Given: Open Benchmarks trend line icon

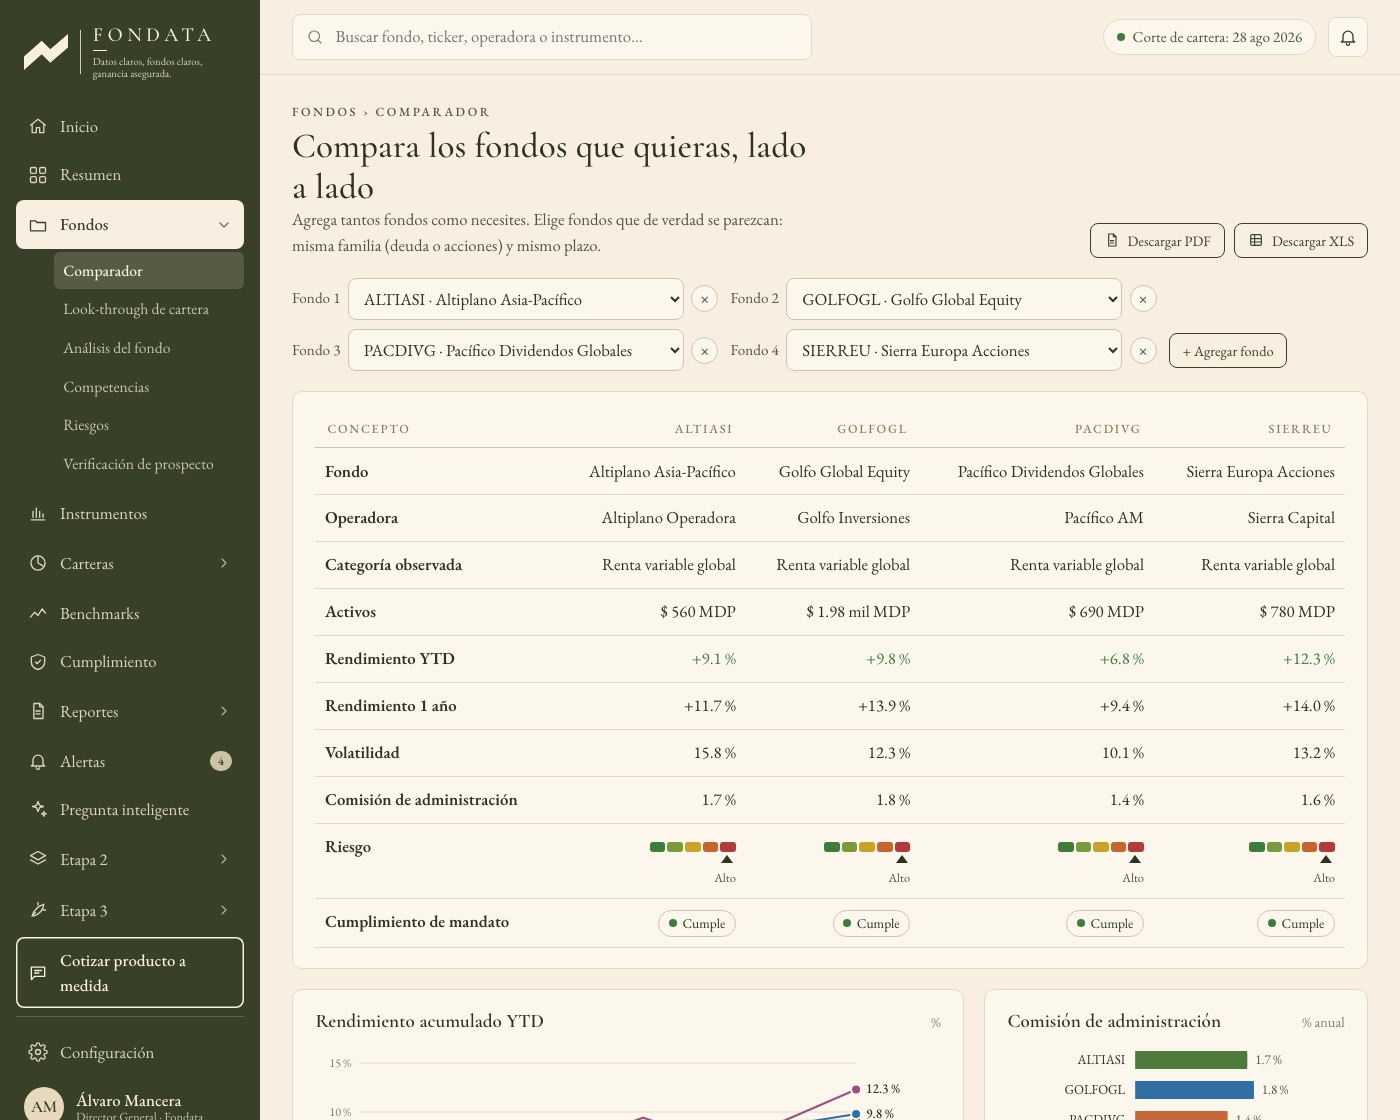Looking at the screenshot, I should [38, 613].
